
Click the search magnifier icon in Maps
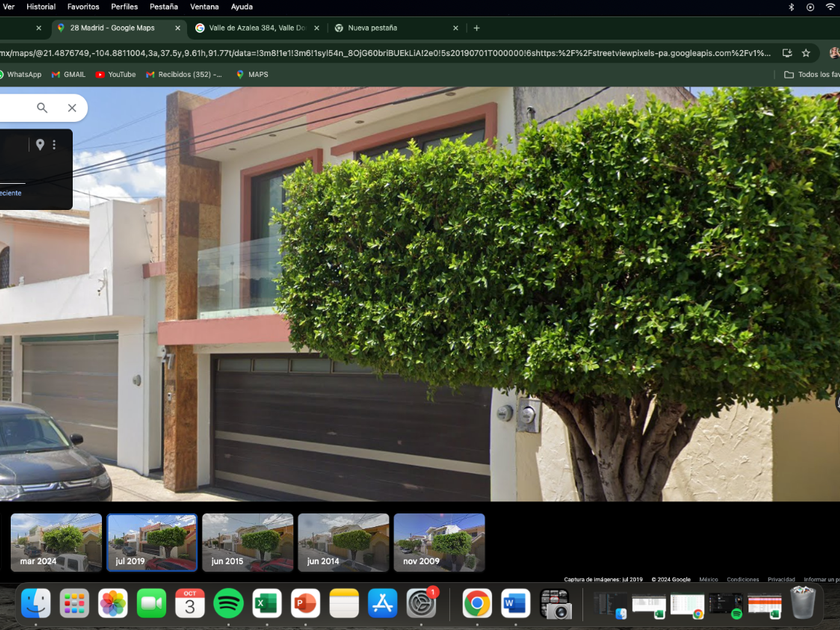click(42, 108)
